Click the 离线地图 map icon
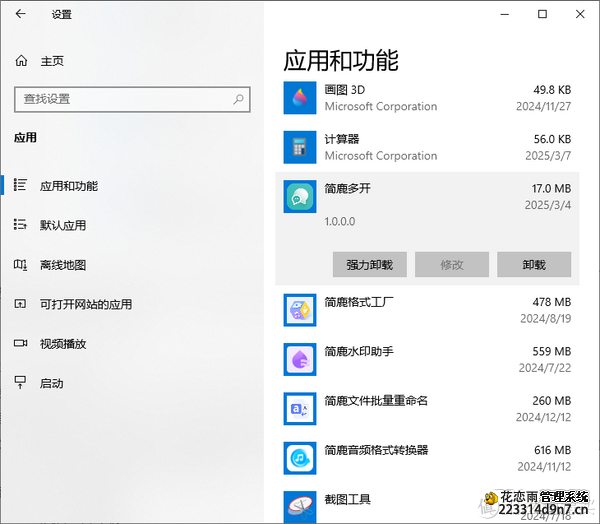The height and width of the screenshot is (524, 600). pyautogui.click(x=20, y=264)
